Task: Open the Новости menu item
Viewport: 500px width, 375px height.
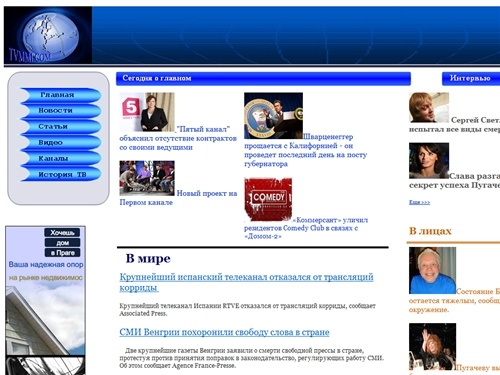Action: pos(60,111)
